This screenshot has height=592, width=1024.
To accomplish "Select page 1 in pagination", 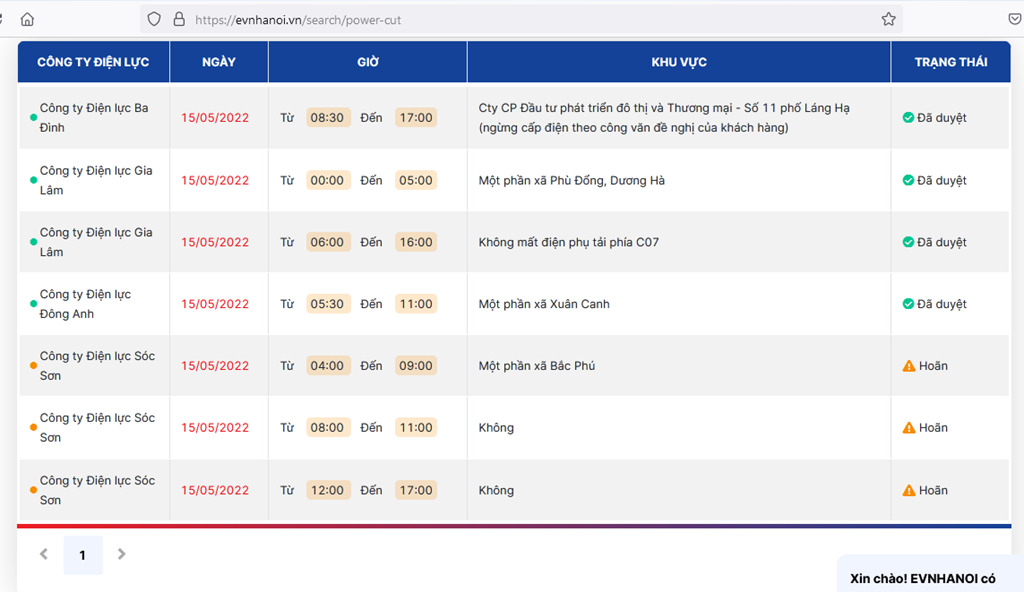I will click(83, 555).
